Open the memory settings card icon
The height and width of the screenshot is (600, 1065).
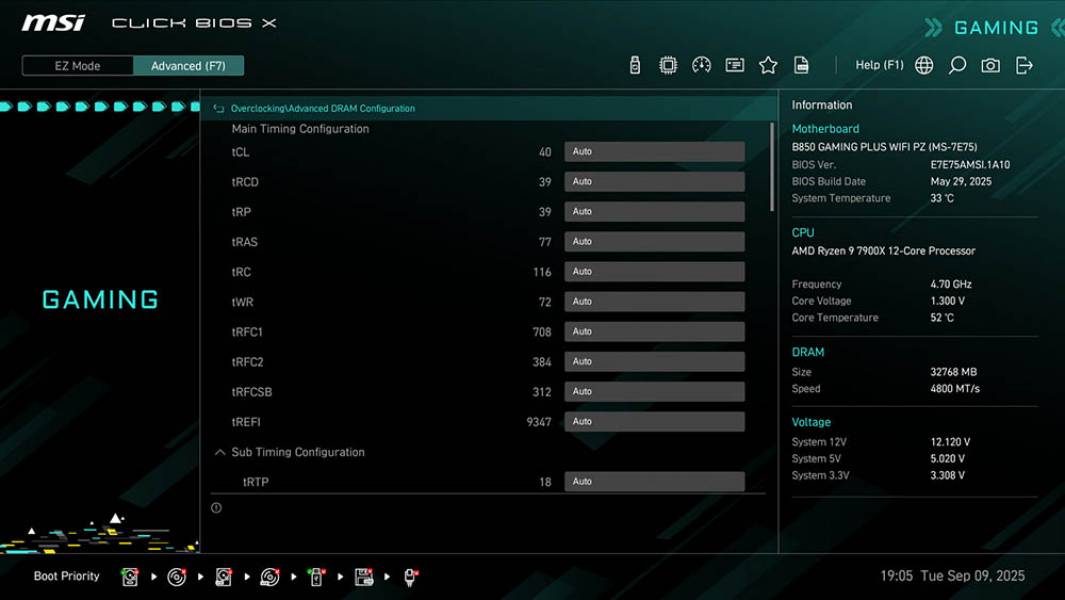735,64
